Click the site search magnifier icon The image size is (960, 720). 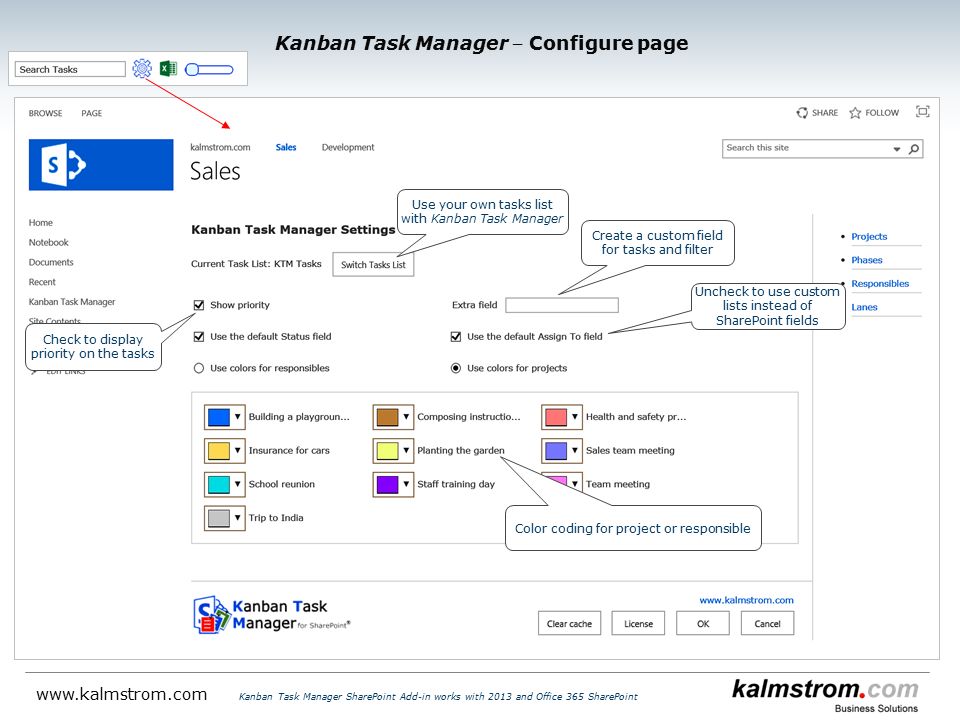(x=914, y=149)
